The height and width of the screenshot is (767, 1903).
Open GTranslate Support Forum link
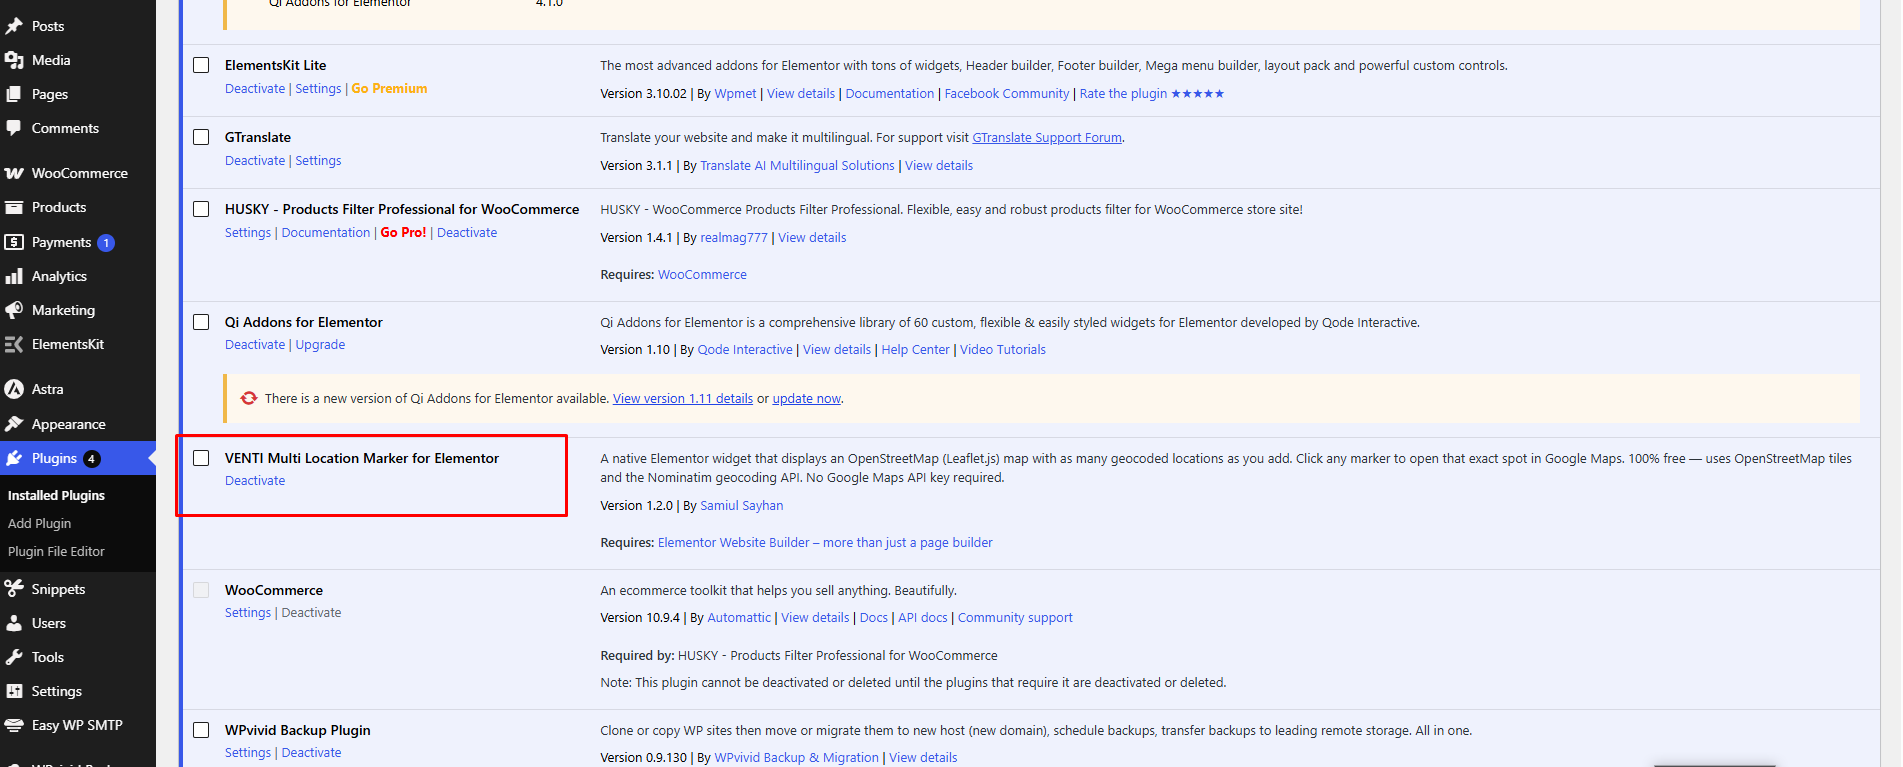click(x=1047, y=138)
